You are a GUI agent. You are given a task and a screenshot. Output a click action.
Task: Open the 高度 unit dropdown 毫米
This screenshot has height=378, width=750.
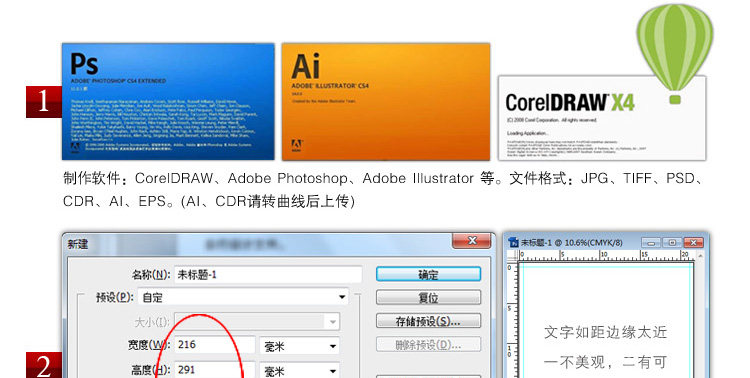coord(299,371)
